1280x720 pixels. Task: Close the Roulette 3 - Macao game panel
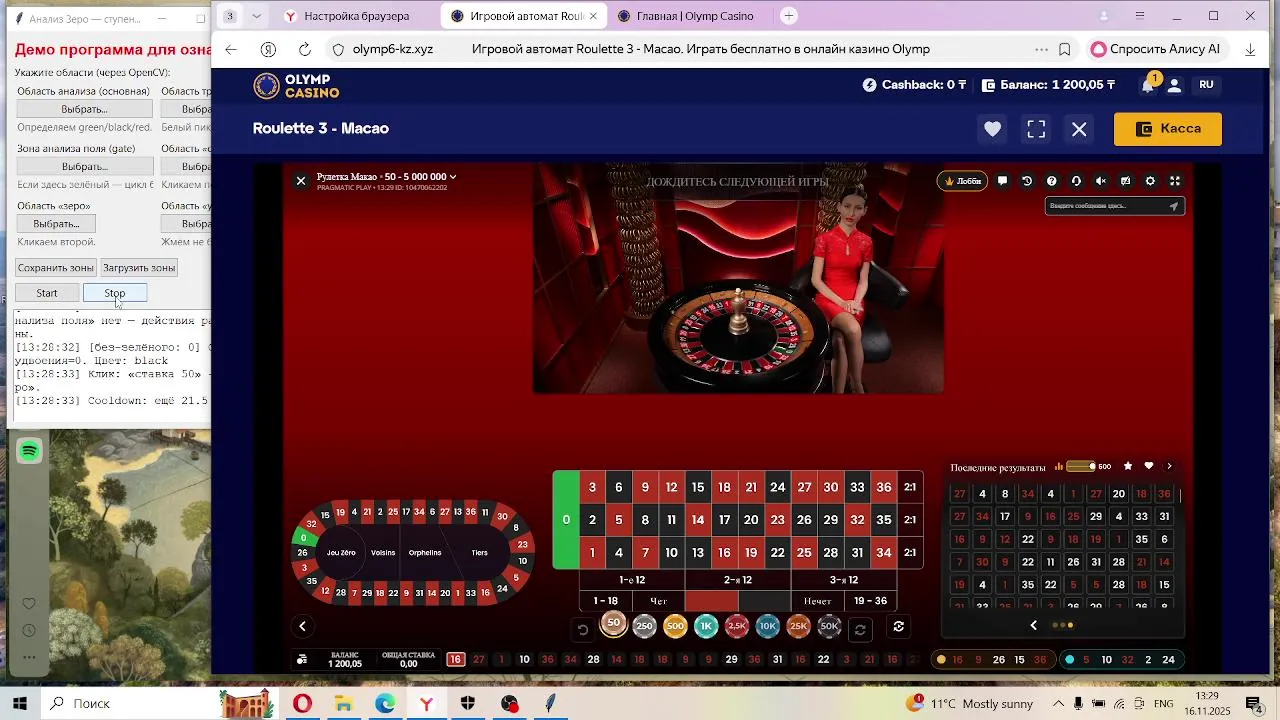pyautogui.click(x=1079, y=129)
